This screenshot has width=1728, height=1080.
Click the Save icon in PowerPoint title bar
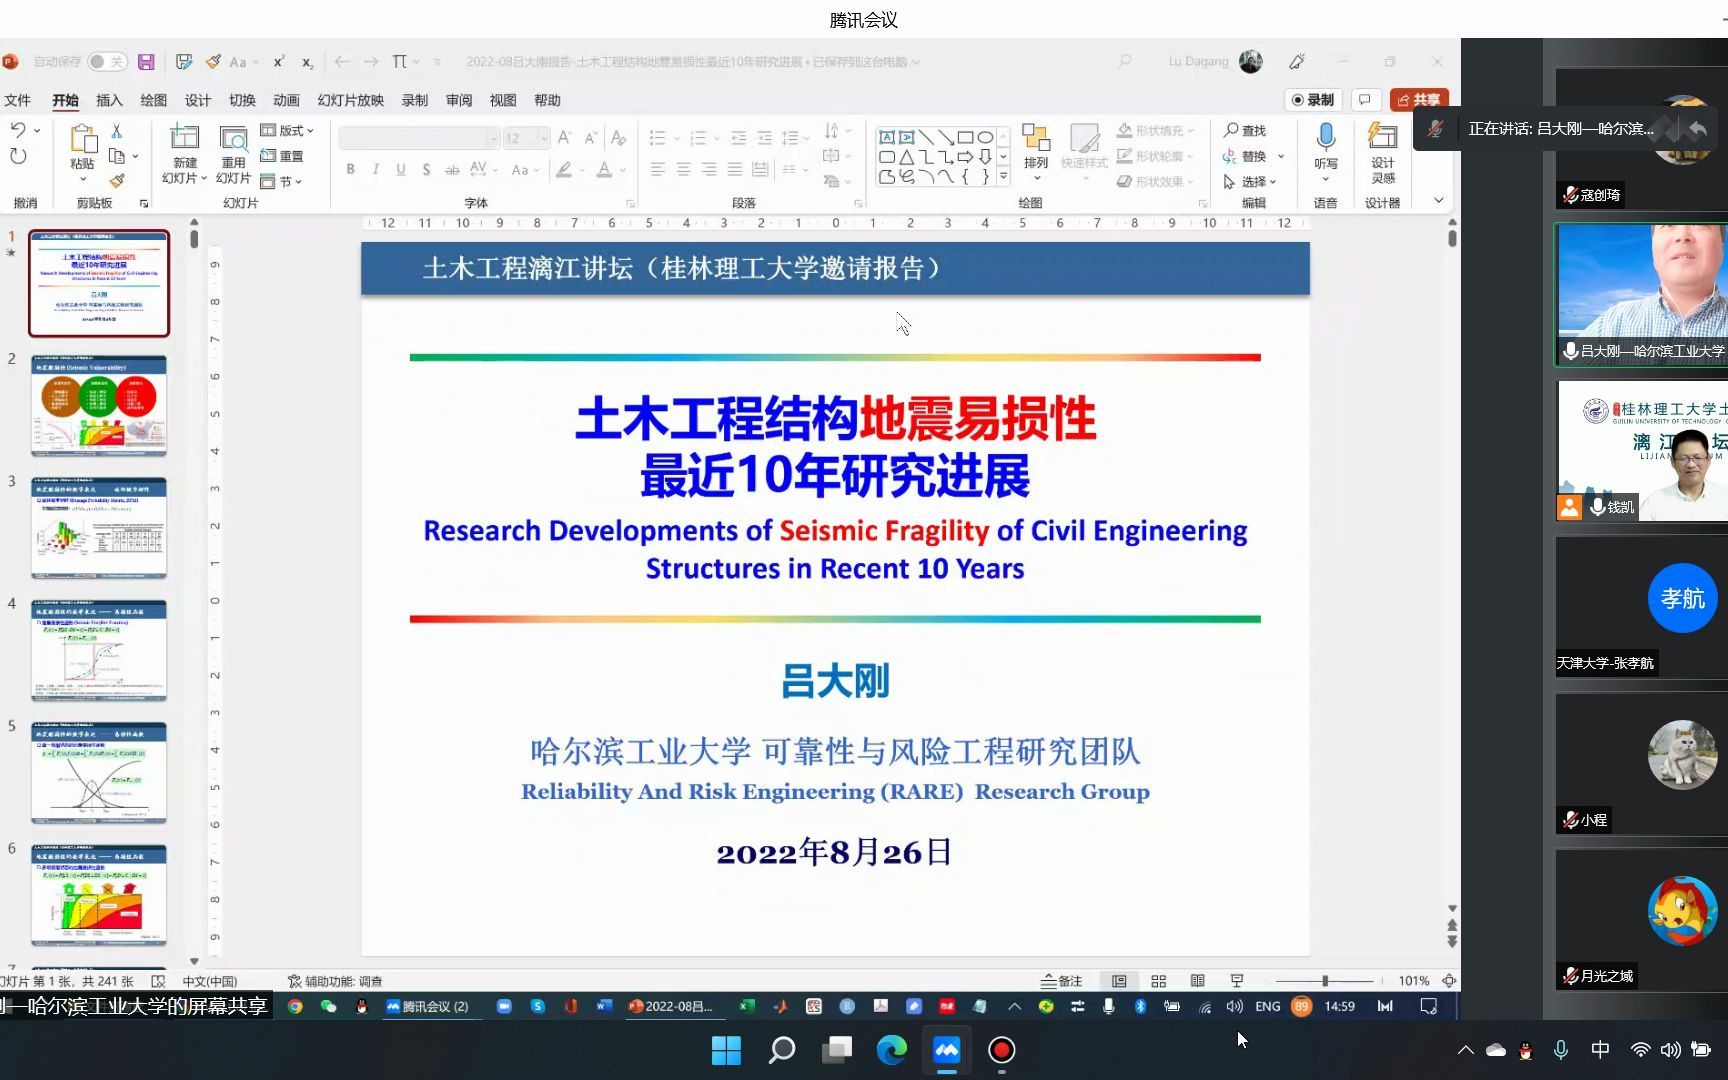[146, 62]
